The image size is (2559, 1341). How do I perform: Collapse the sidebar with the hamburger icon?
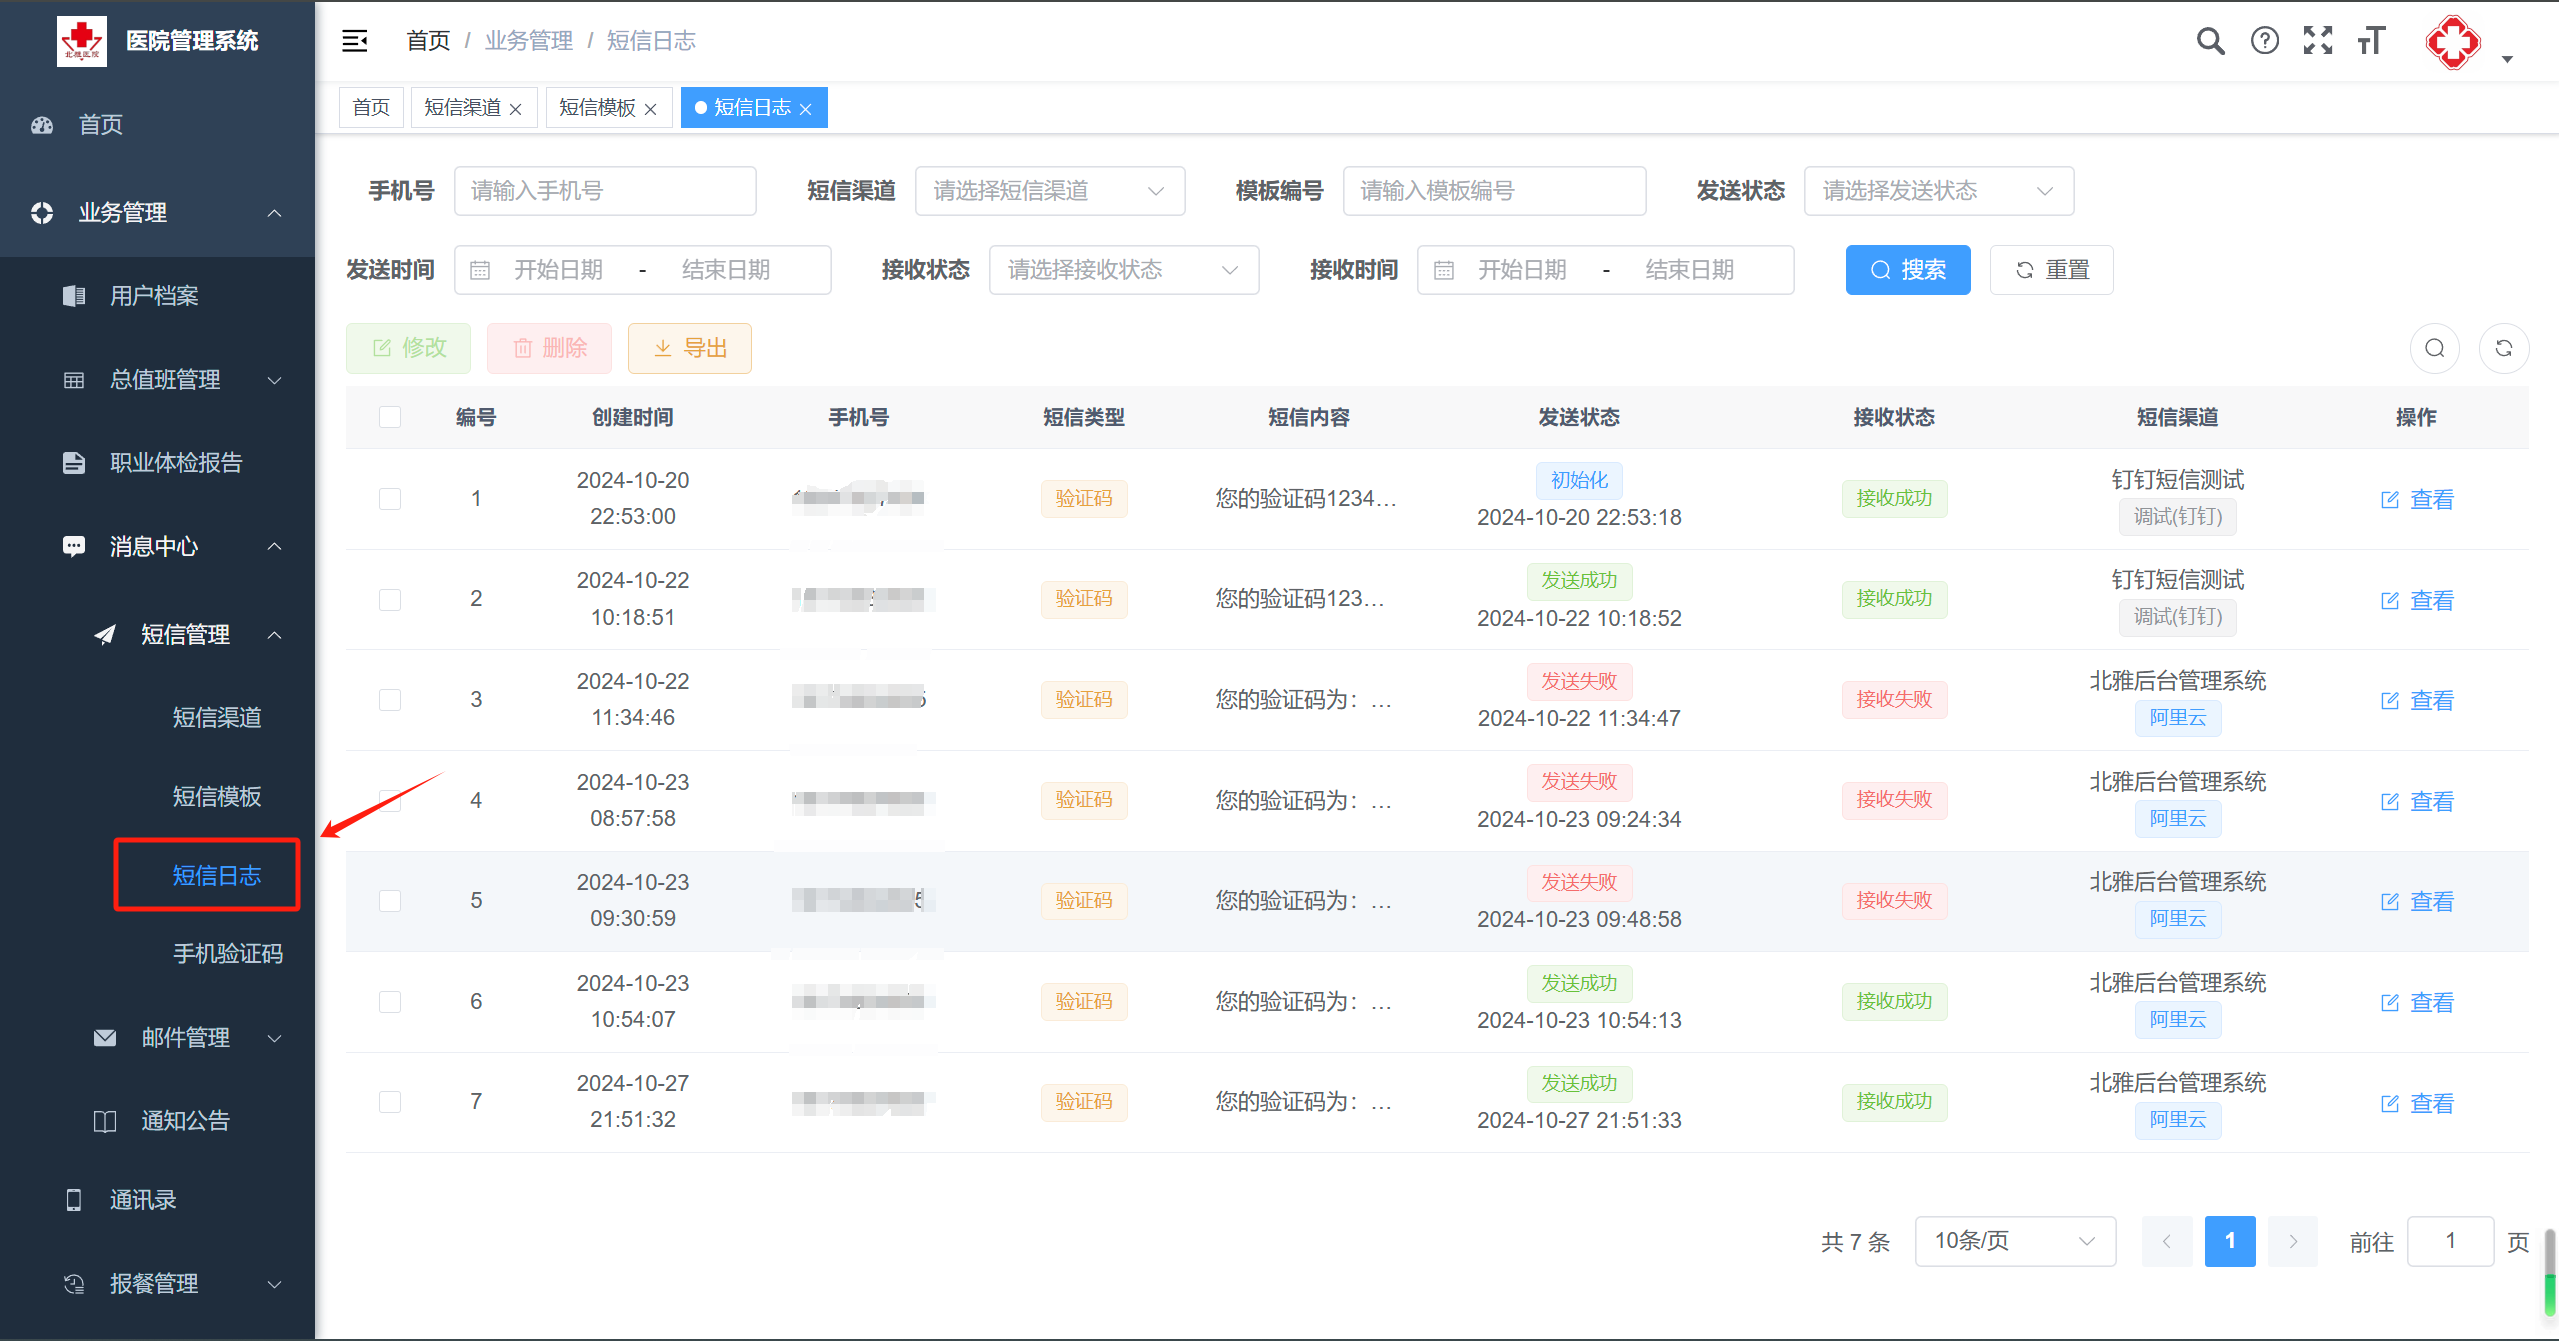click(x=355, y=41)
